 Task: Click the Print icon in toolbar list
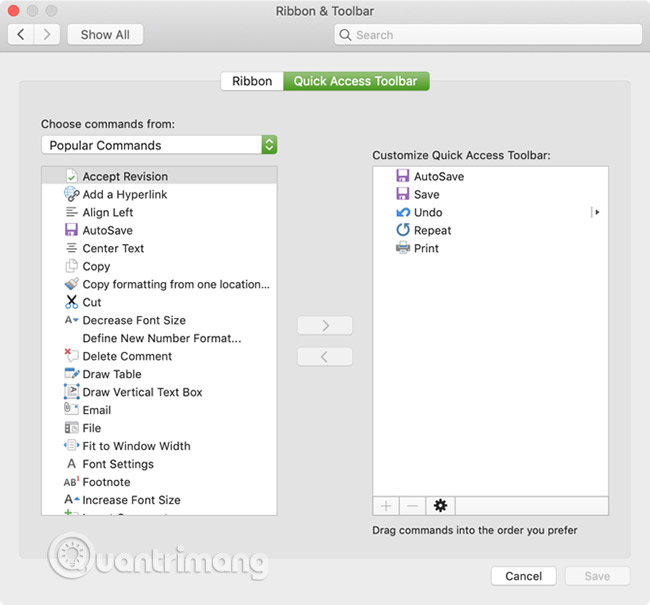(403, 248)
